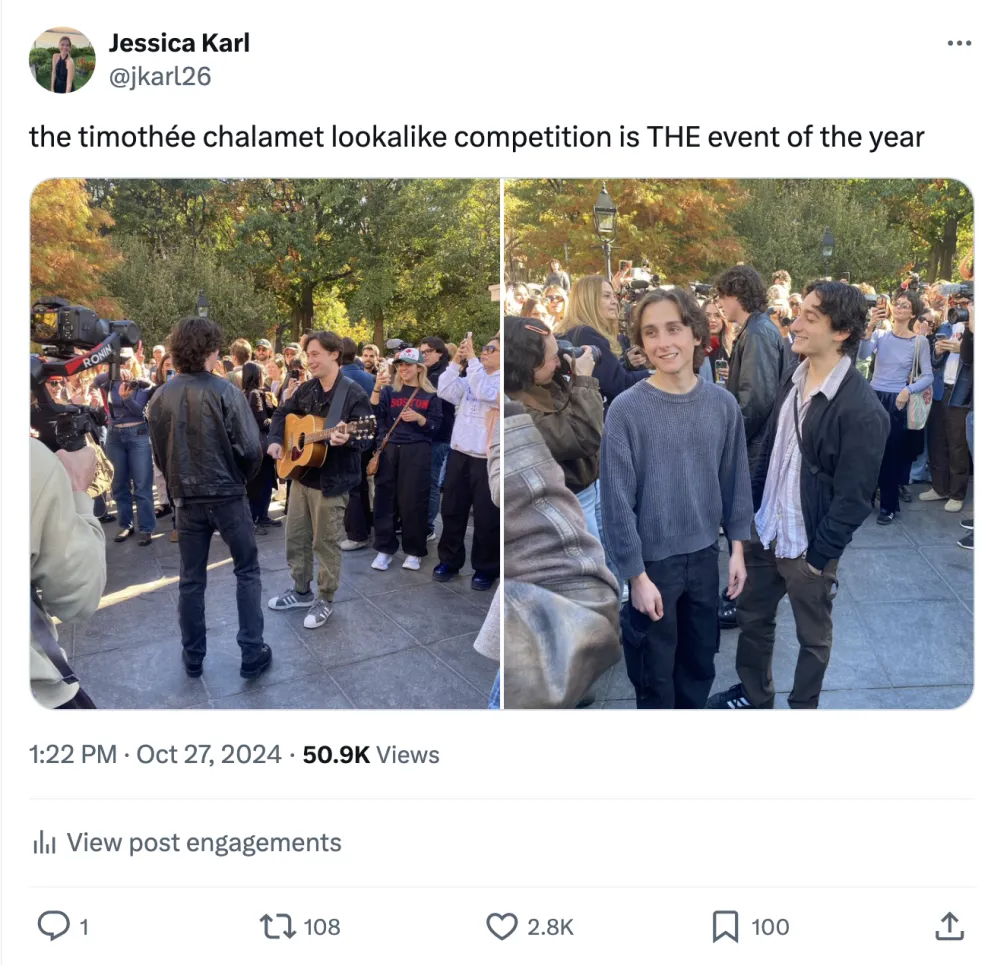Click the reply speech bubble icon
This screenshot has height=965, width=1000.
point(54,925)
